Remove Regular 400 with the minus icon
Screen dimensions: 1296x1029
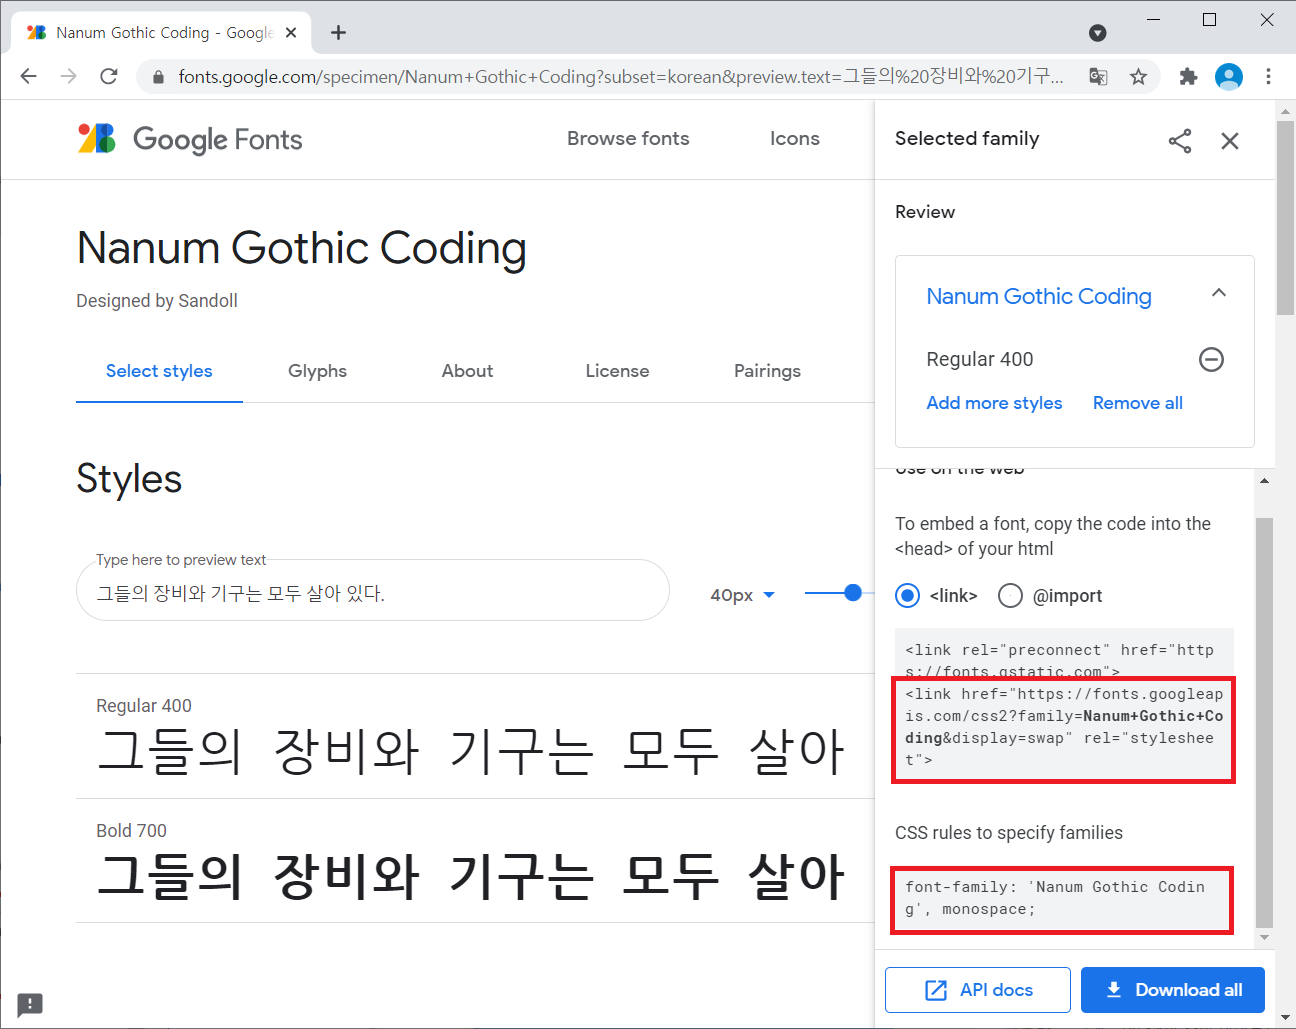(x=1211, y=359)
